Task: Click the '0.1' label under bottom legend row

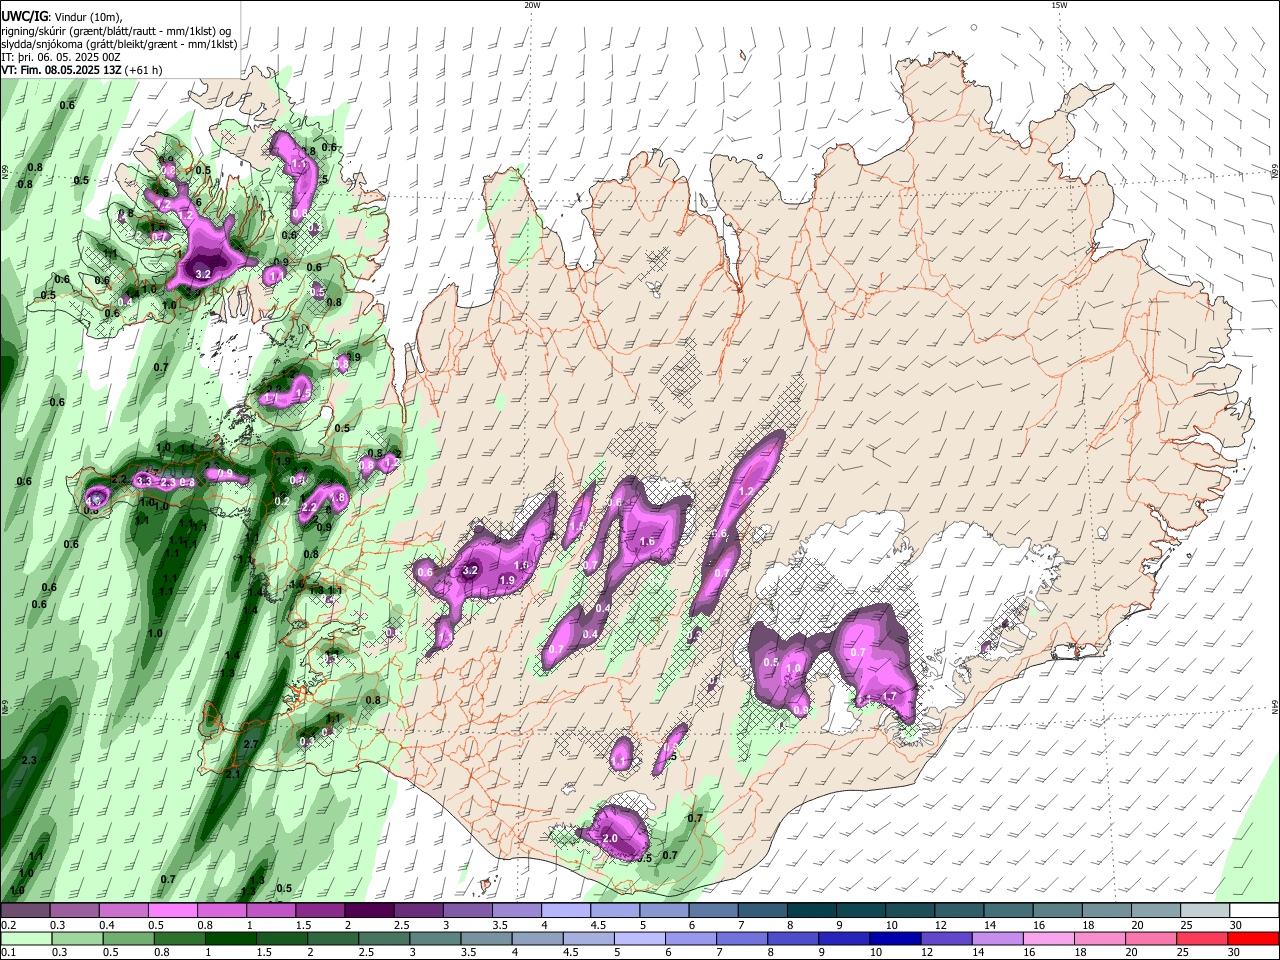Action: tap(9, 952)
